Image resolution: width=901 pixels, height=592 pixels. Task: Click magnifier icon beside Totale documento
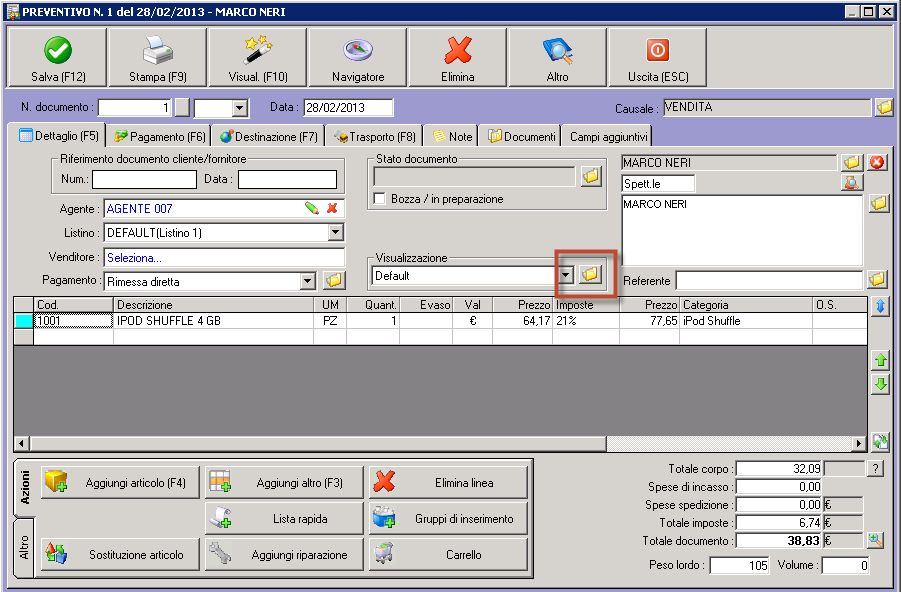coord(875,540)
